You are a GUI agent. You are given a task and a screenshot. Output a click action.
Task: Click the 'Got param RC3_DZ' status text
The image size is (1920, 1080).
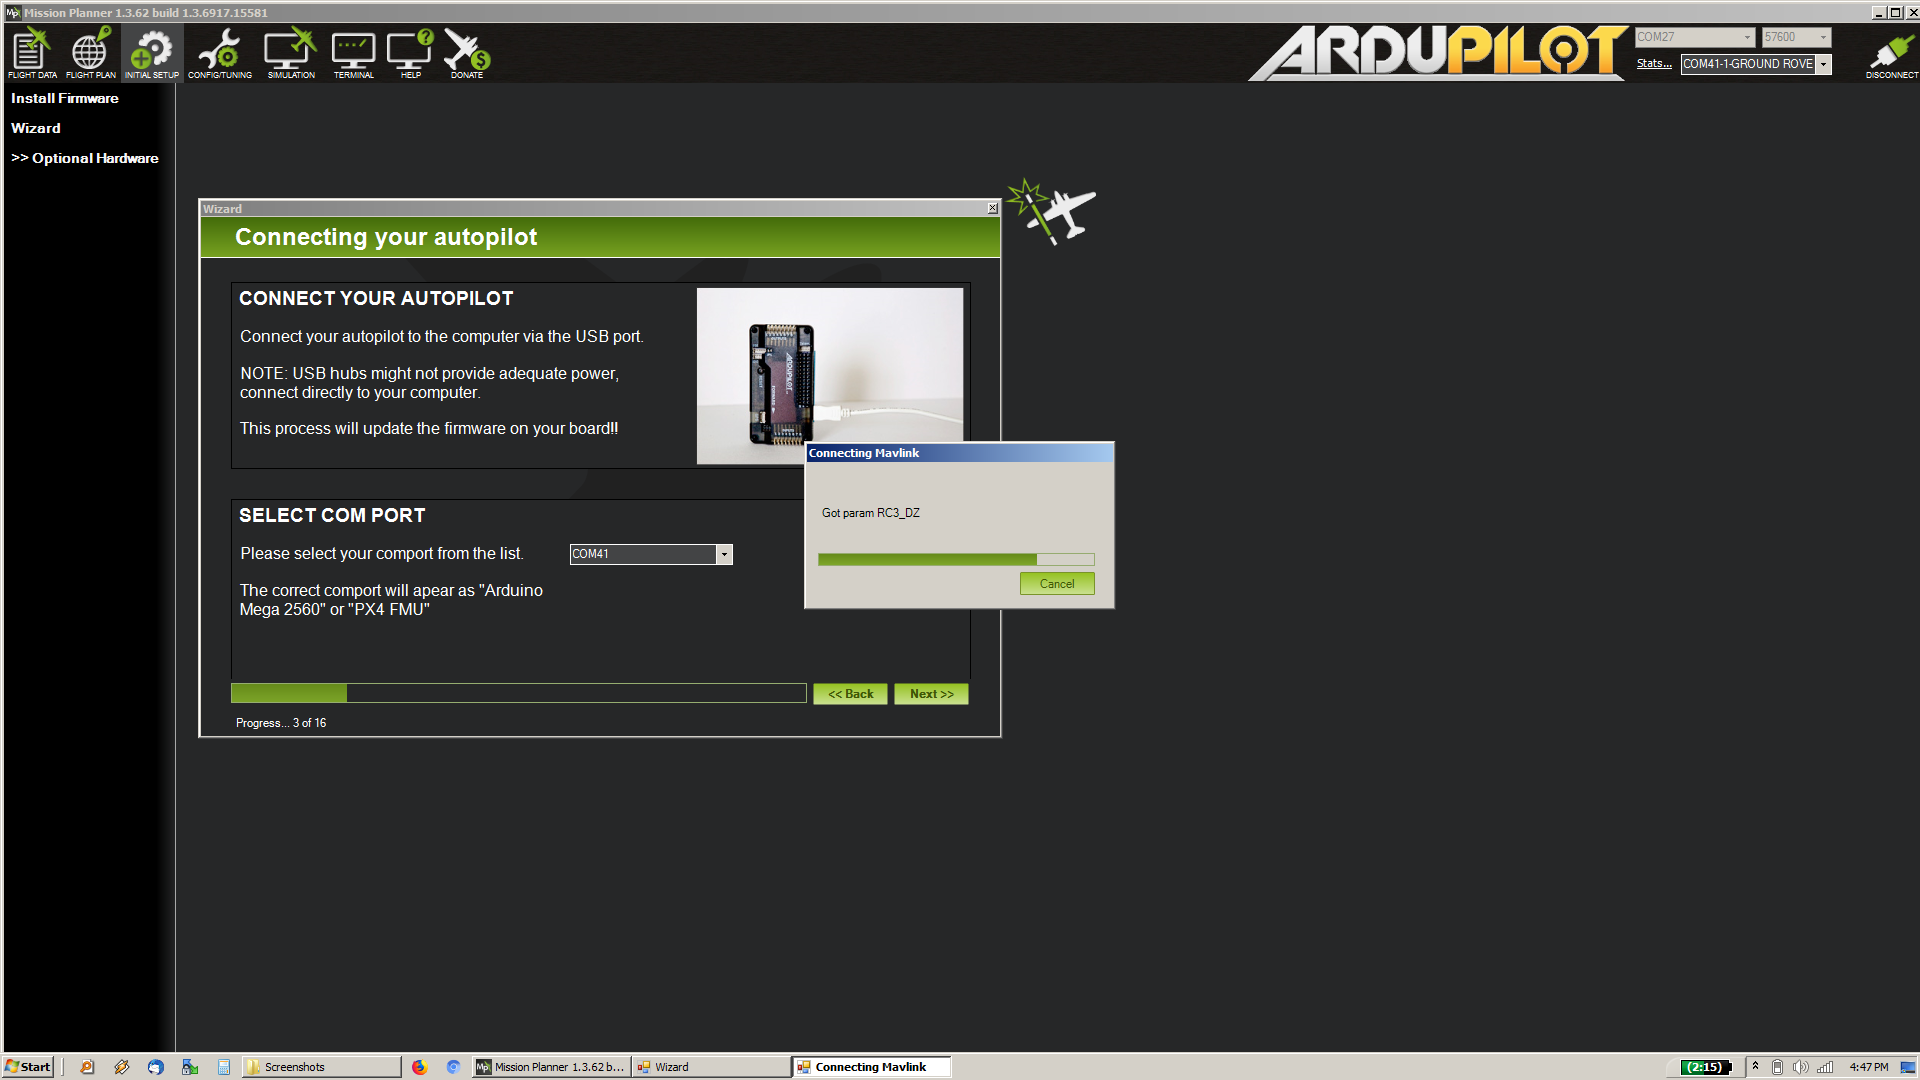[871, 513]
